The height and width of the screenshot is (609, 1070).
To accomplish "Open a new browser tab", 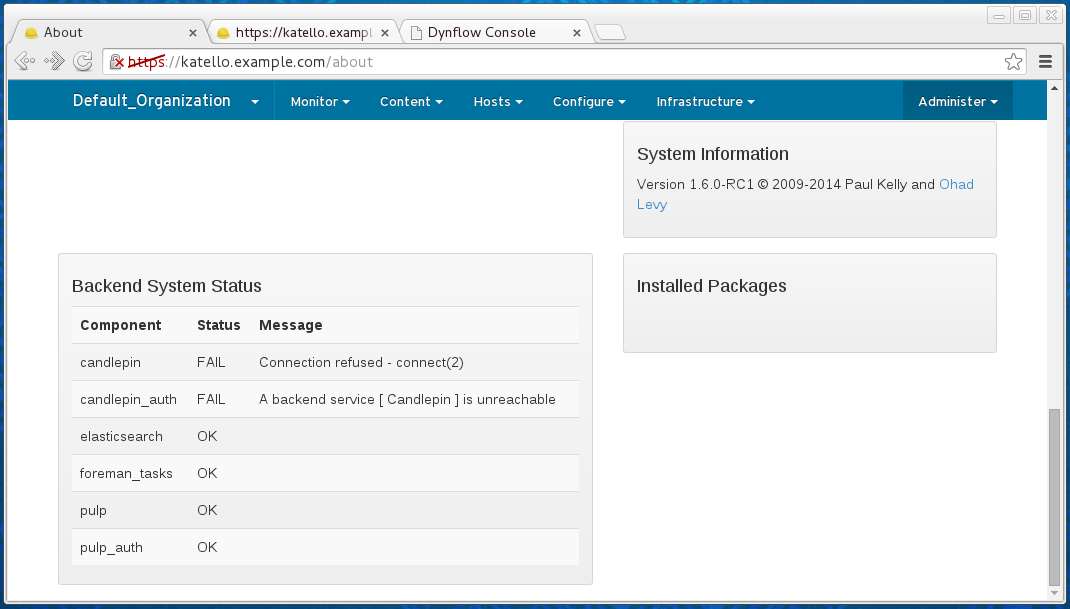I will [609, 32].
